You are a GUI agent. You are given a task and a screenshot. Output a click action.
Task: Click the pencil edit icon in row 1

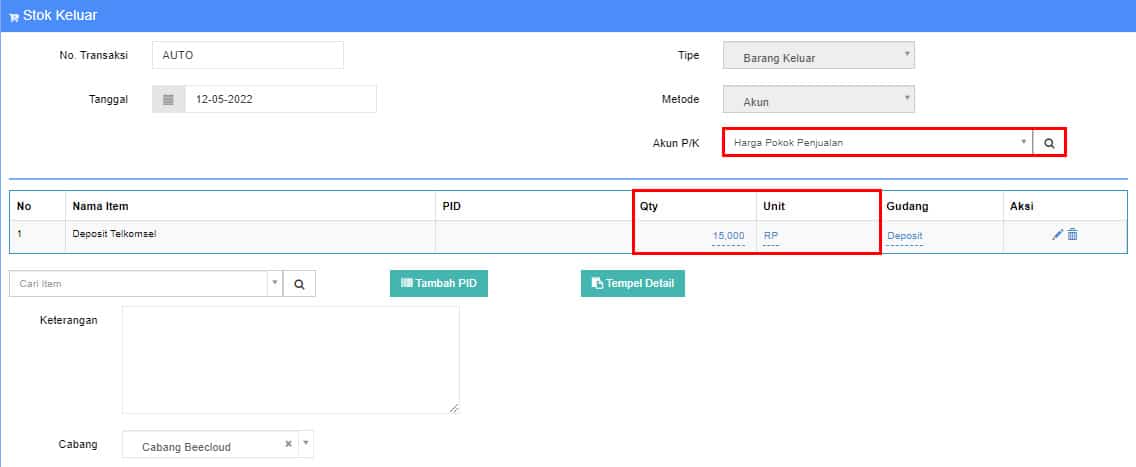click(1058, 234)
